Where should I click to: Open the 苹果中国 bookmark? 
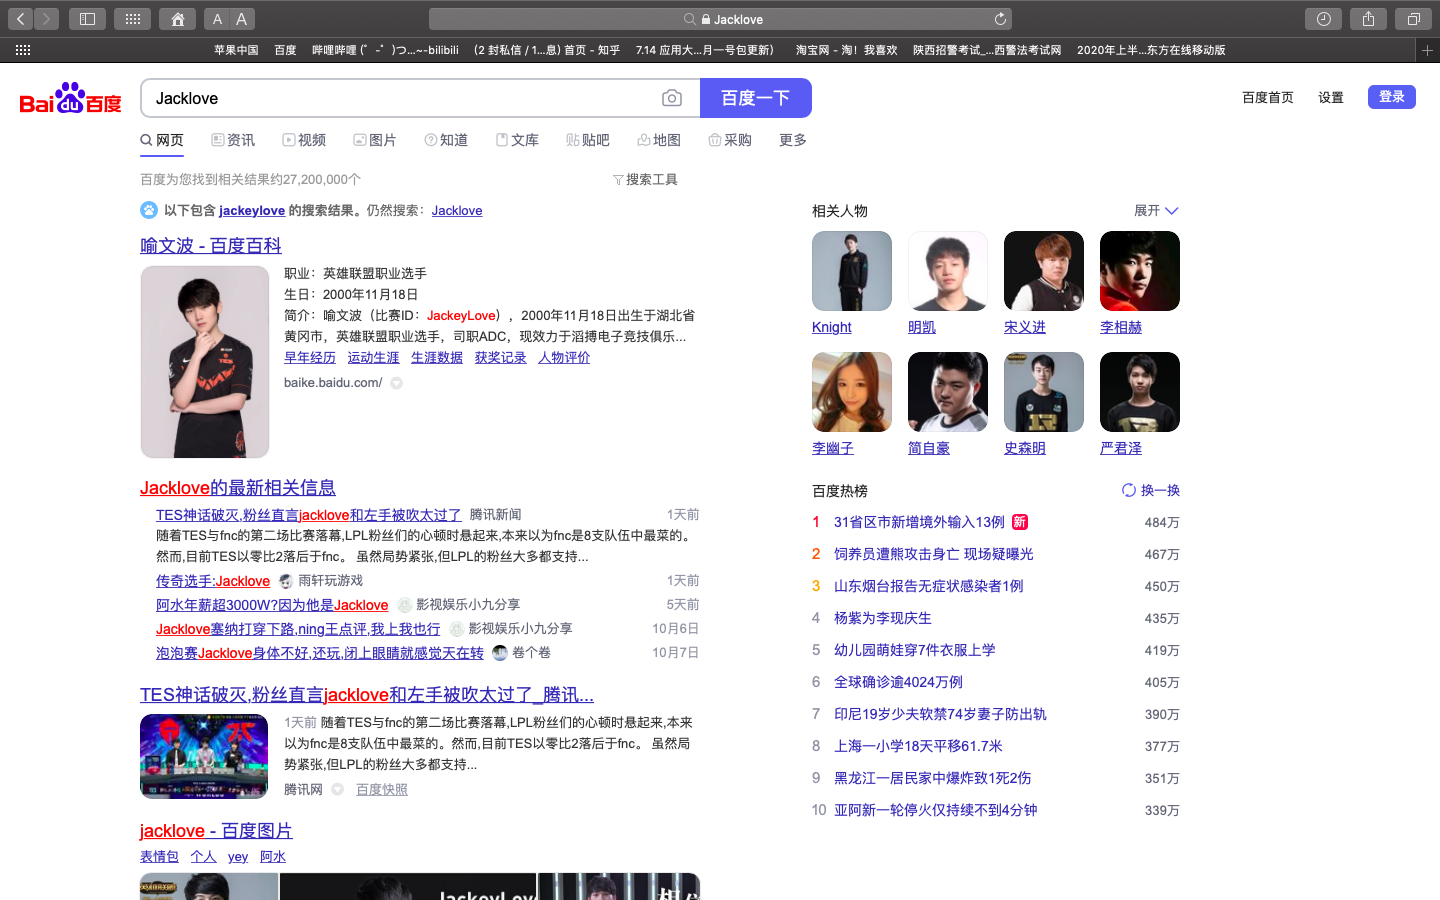tap(236, 50)
